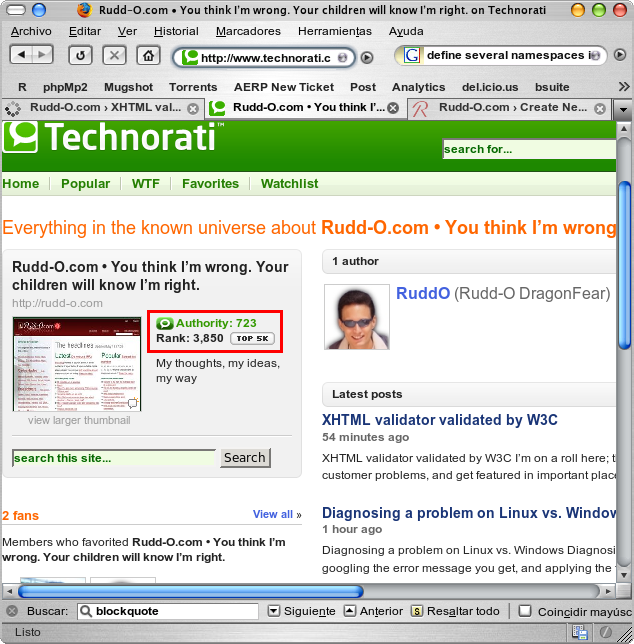Screen dimensions: 634x644
Task: Click the green Authority speech bubble icon
Action: tap(165, 324)
